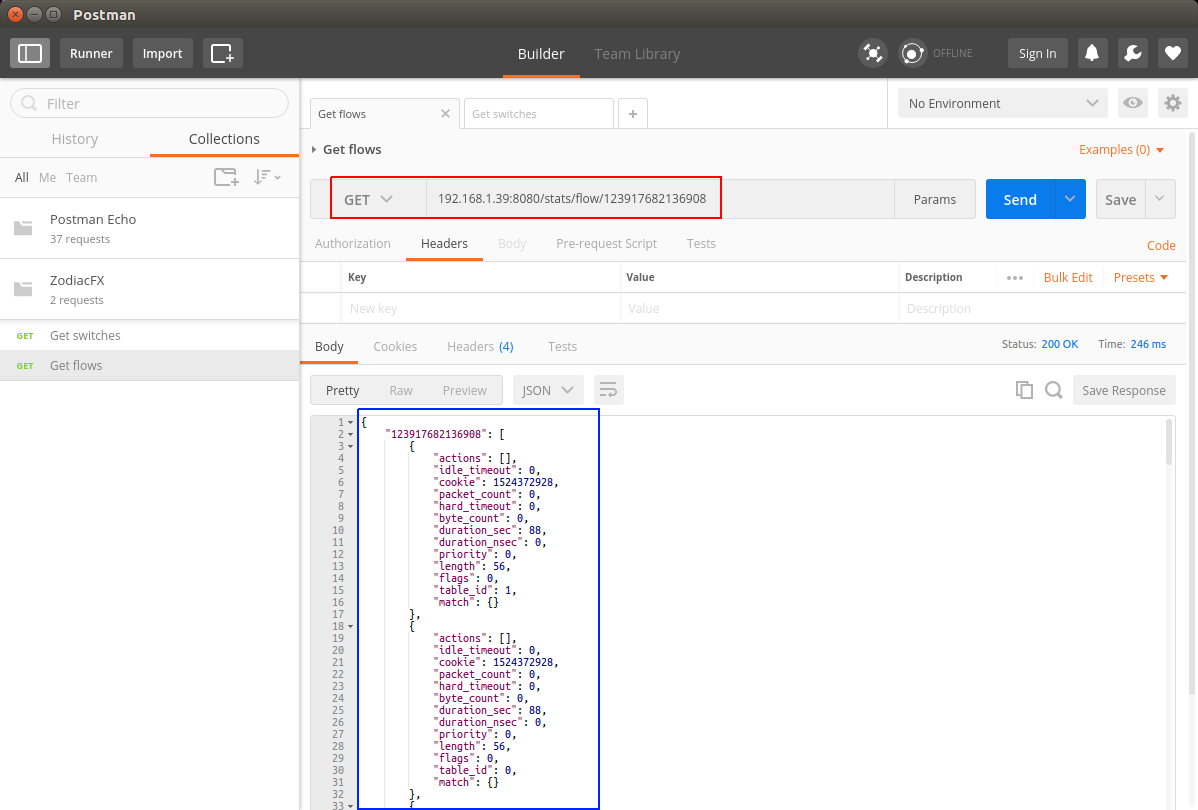Open notifications bell icon
The height and width of the screenshot is (810, 1198).
(1092, 53)
